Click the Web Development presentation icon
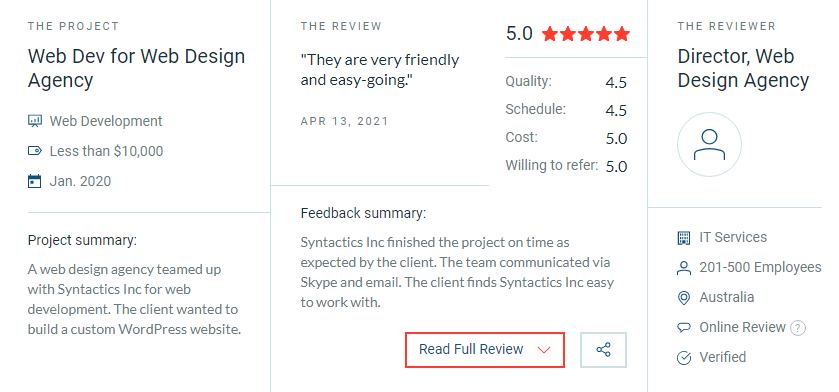This screenshot has height=392, width=839. click(34, 121)
